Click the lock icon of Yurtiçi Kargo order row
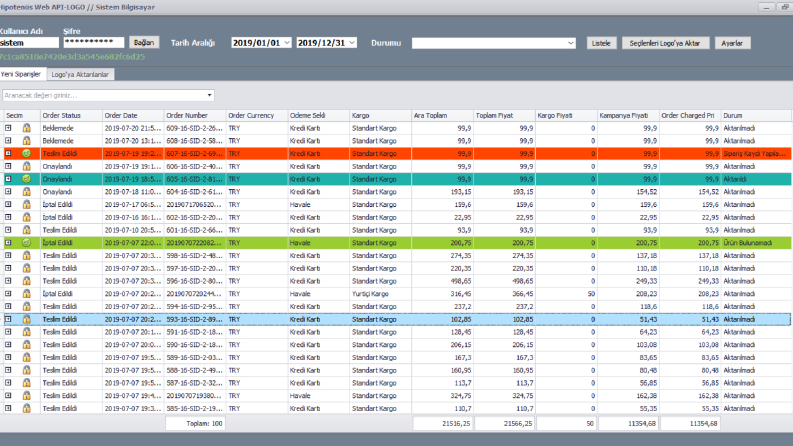 [x=26, y=294]
